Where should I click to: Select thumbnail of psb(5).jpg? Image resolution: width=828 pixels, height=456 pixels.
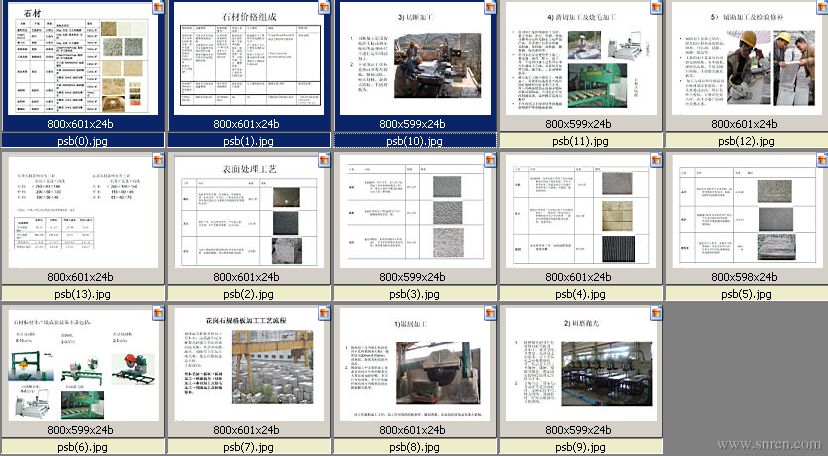coord(746,212)
